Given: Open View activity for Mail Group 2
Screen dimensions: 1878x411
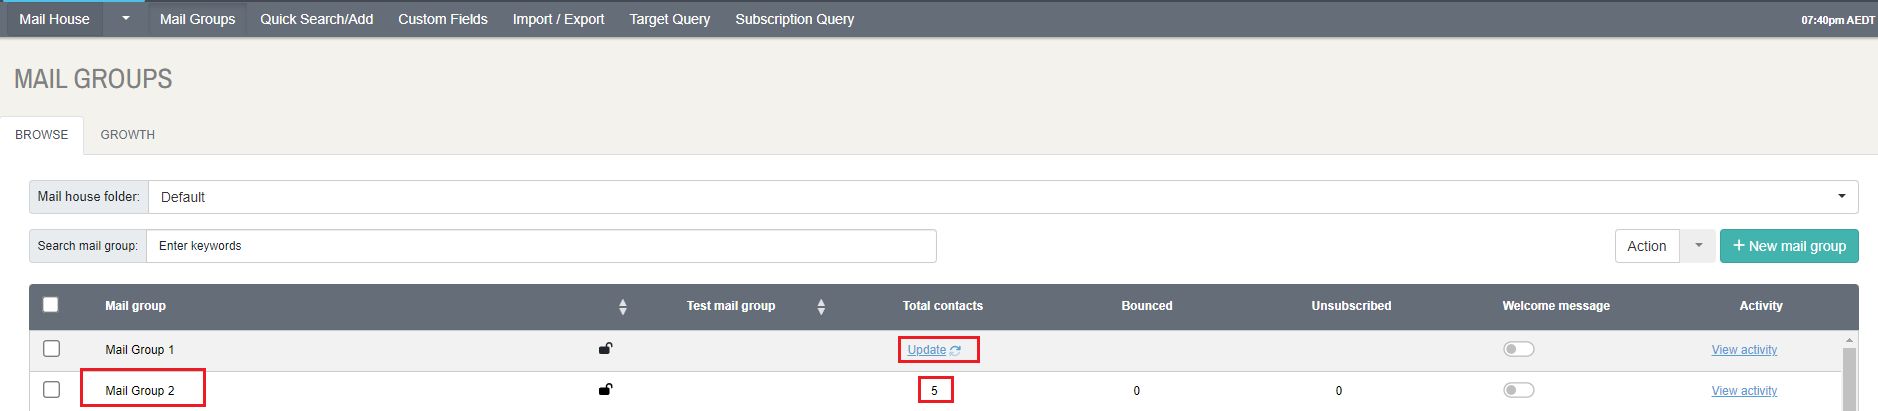Looking at the screenshot, I should (1744, 391).
